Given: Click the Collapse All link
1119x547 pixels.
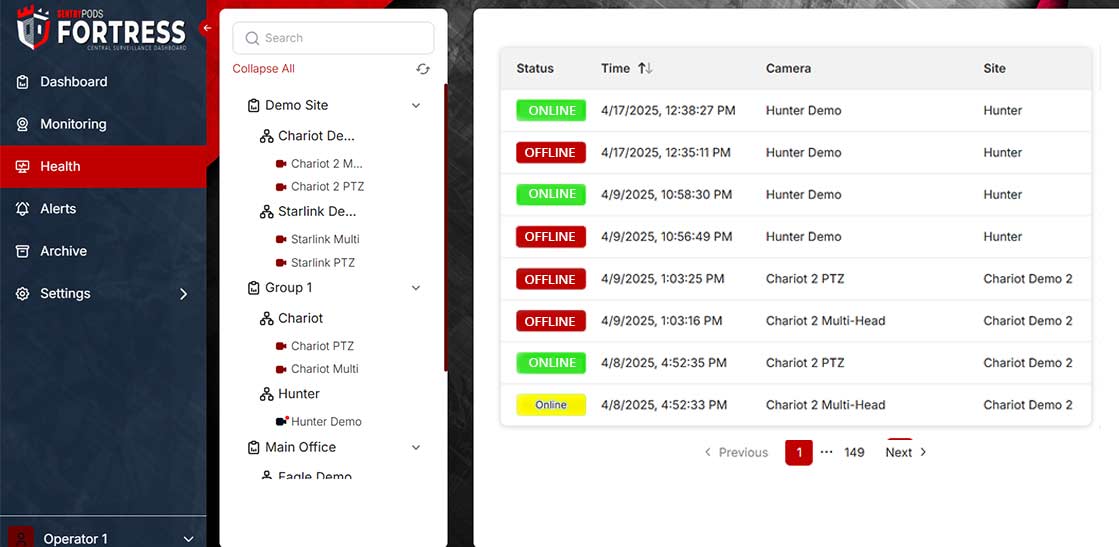Looking at the screenshot, I should (x=263, y=69).
